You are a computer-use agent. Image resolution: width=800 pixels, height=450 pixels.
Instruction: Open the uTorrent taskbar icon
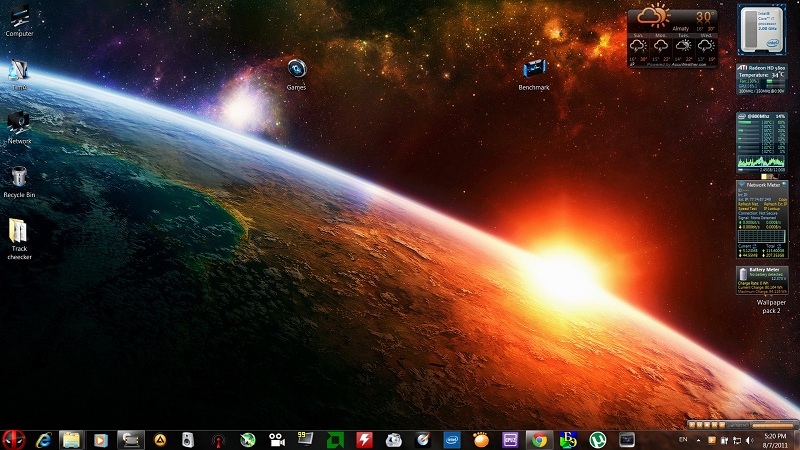tap(597, 440)
